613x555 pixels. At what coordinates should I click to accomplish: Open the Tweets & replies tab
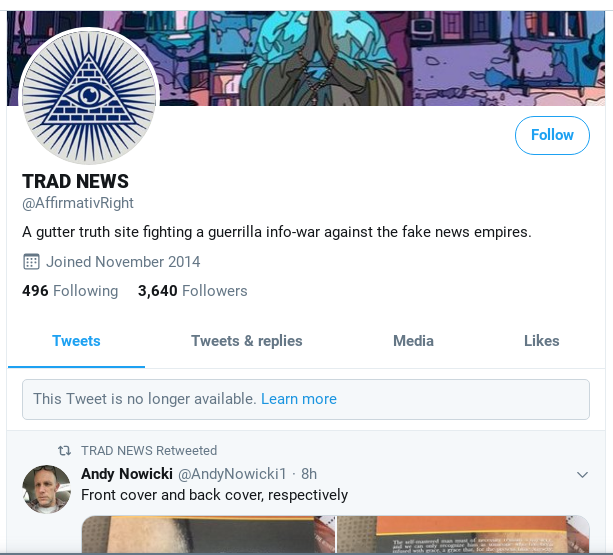[247, 341]
